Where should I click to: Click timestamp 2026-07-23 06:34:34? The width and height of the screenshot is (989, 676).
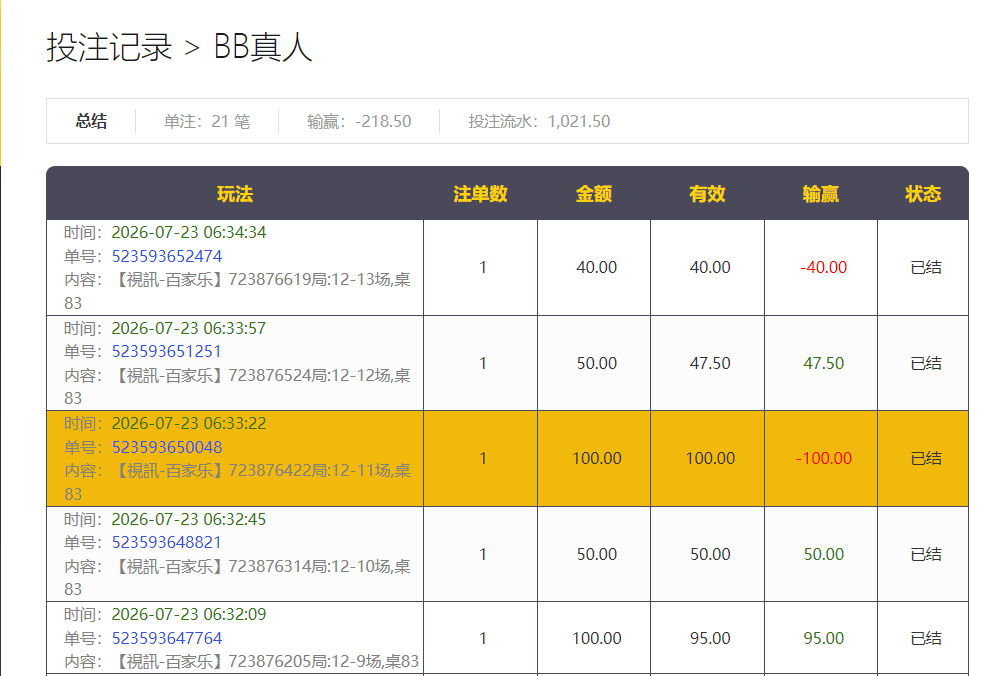click(x=189, y=233)
